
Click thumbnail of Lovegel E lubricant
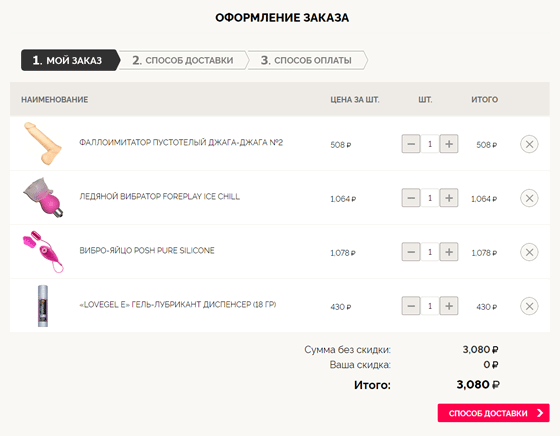pos(43,306)
